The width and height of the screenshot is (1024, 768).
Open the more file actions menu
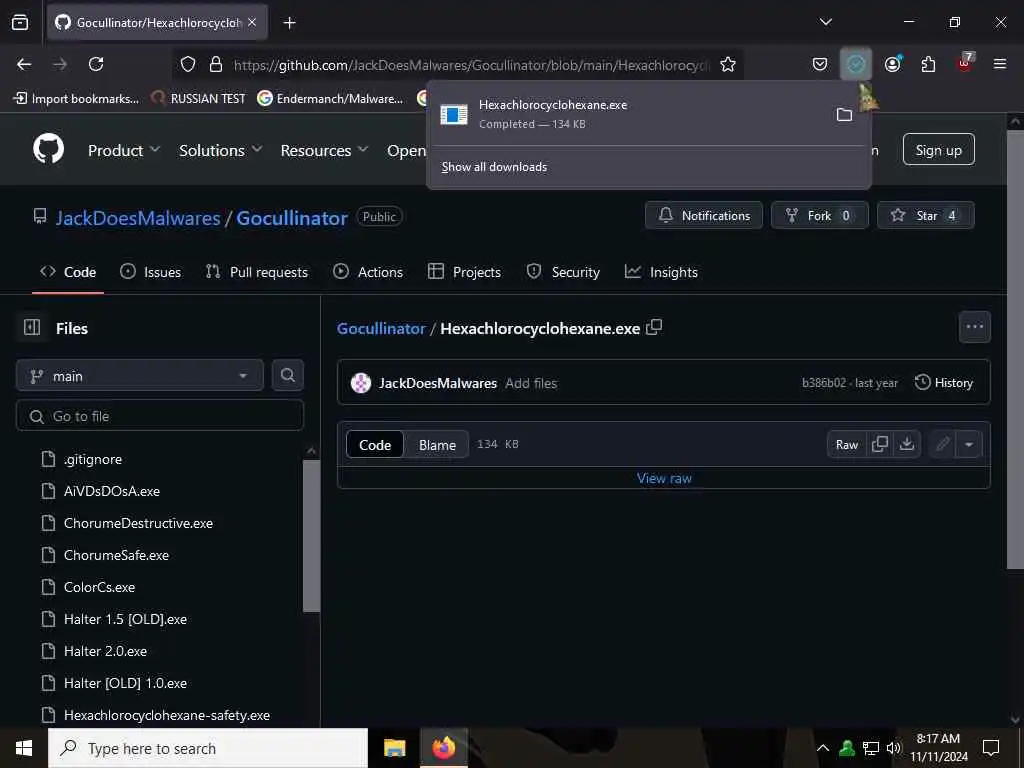[x=974, y=327]
